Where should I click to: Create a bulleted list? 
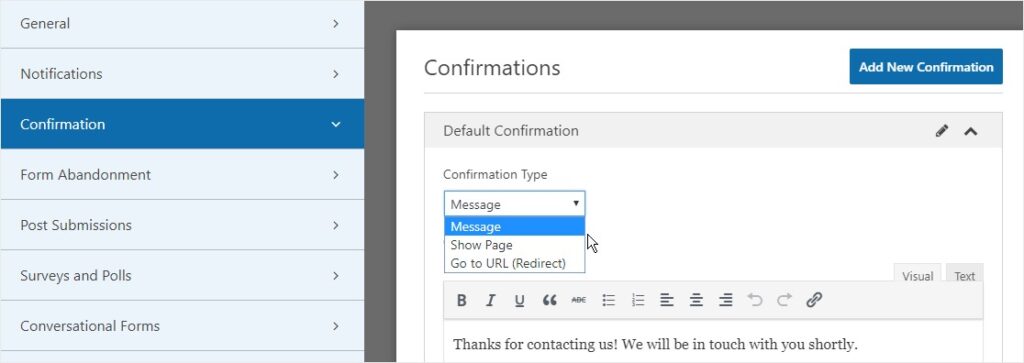pyautogui.click(x=609, y=300)
